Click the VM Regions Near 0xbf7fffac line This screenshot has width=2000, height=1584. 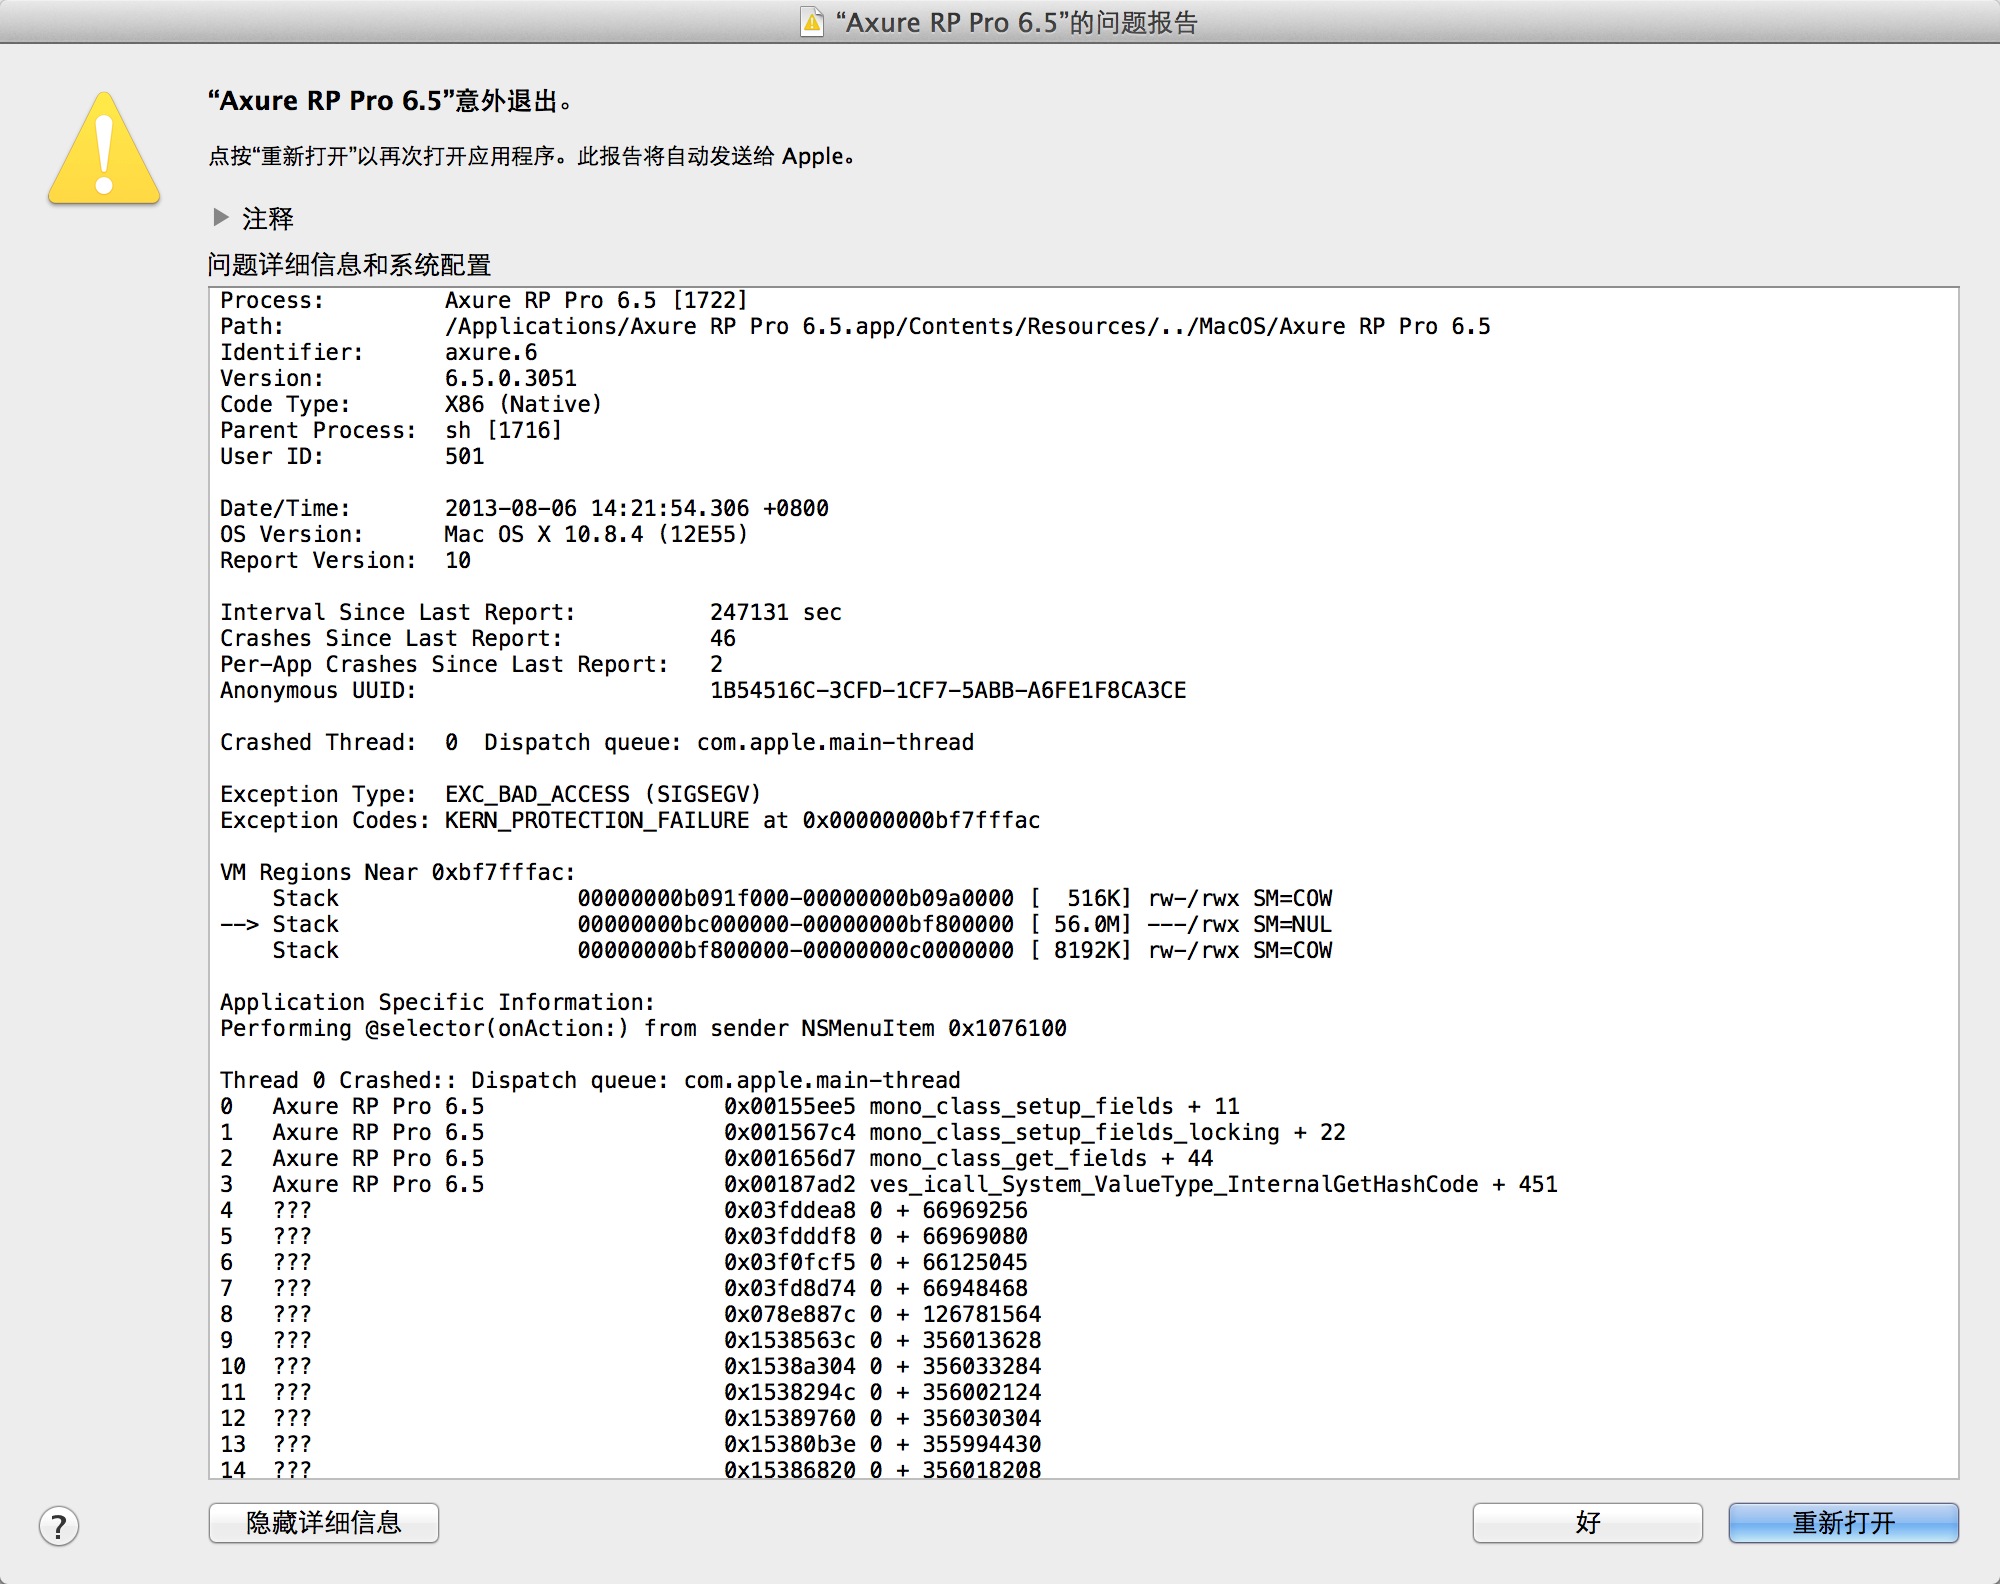click(398, 872)
